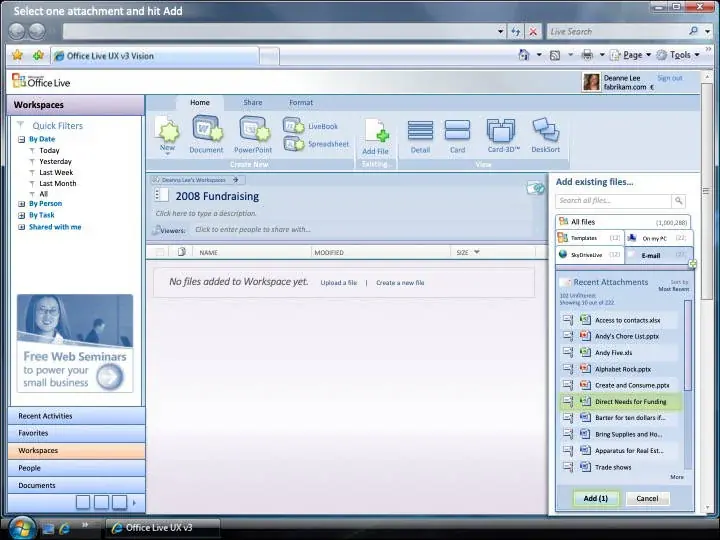Viewport: 720px width, 540px height.
Task: Click the Add to Favorites icon
Action: tap(38, 56)
